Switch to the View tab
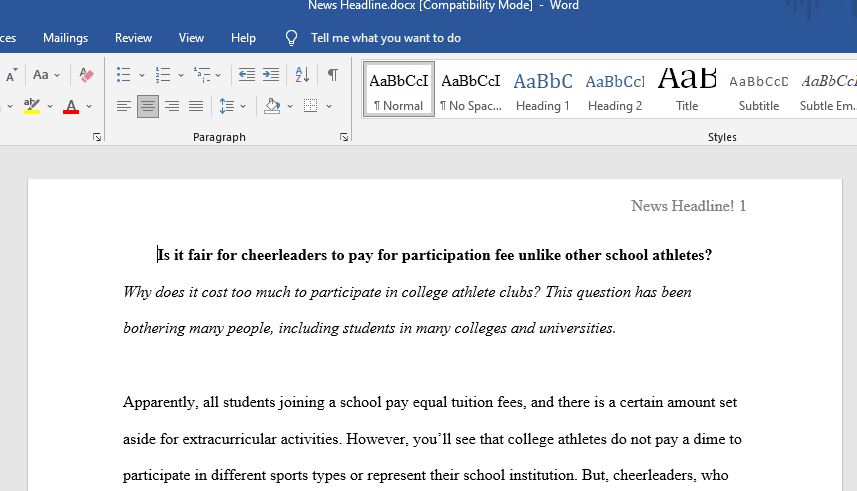 191,38
